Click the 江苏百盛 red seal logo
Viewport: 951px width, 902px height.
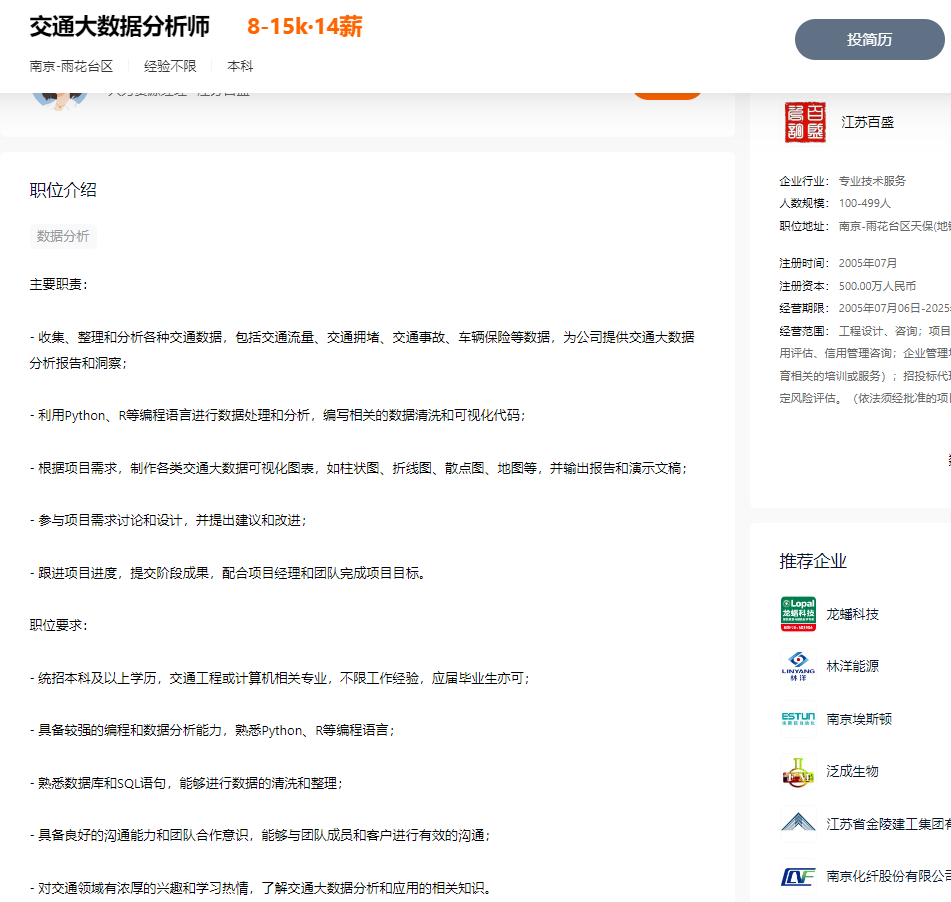pyautogui.click(x=805, y=122)
